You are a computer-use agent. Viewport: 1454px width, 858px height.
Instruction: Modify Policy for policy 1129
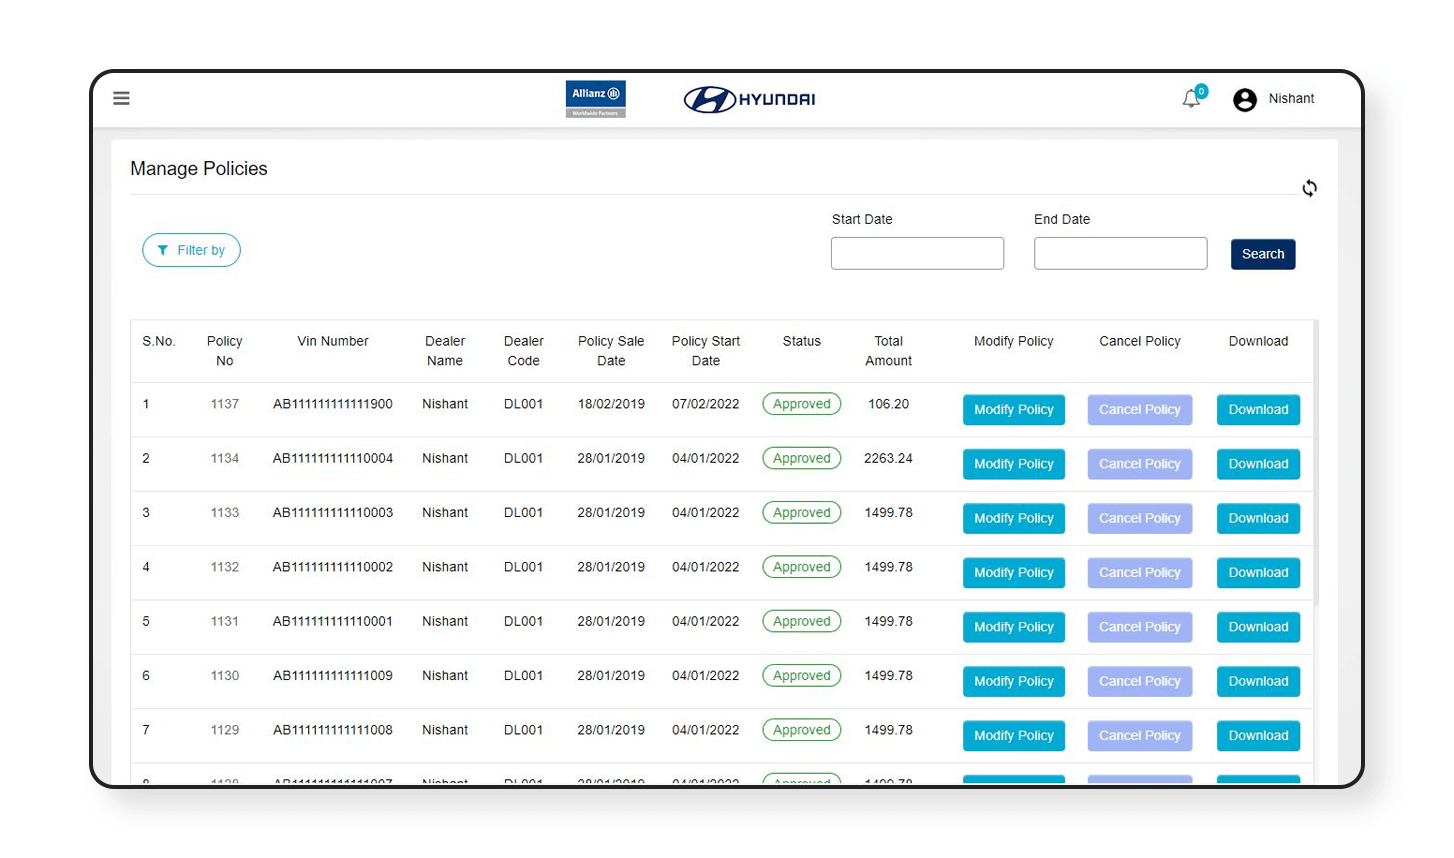[x=1014, y=736]
